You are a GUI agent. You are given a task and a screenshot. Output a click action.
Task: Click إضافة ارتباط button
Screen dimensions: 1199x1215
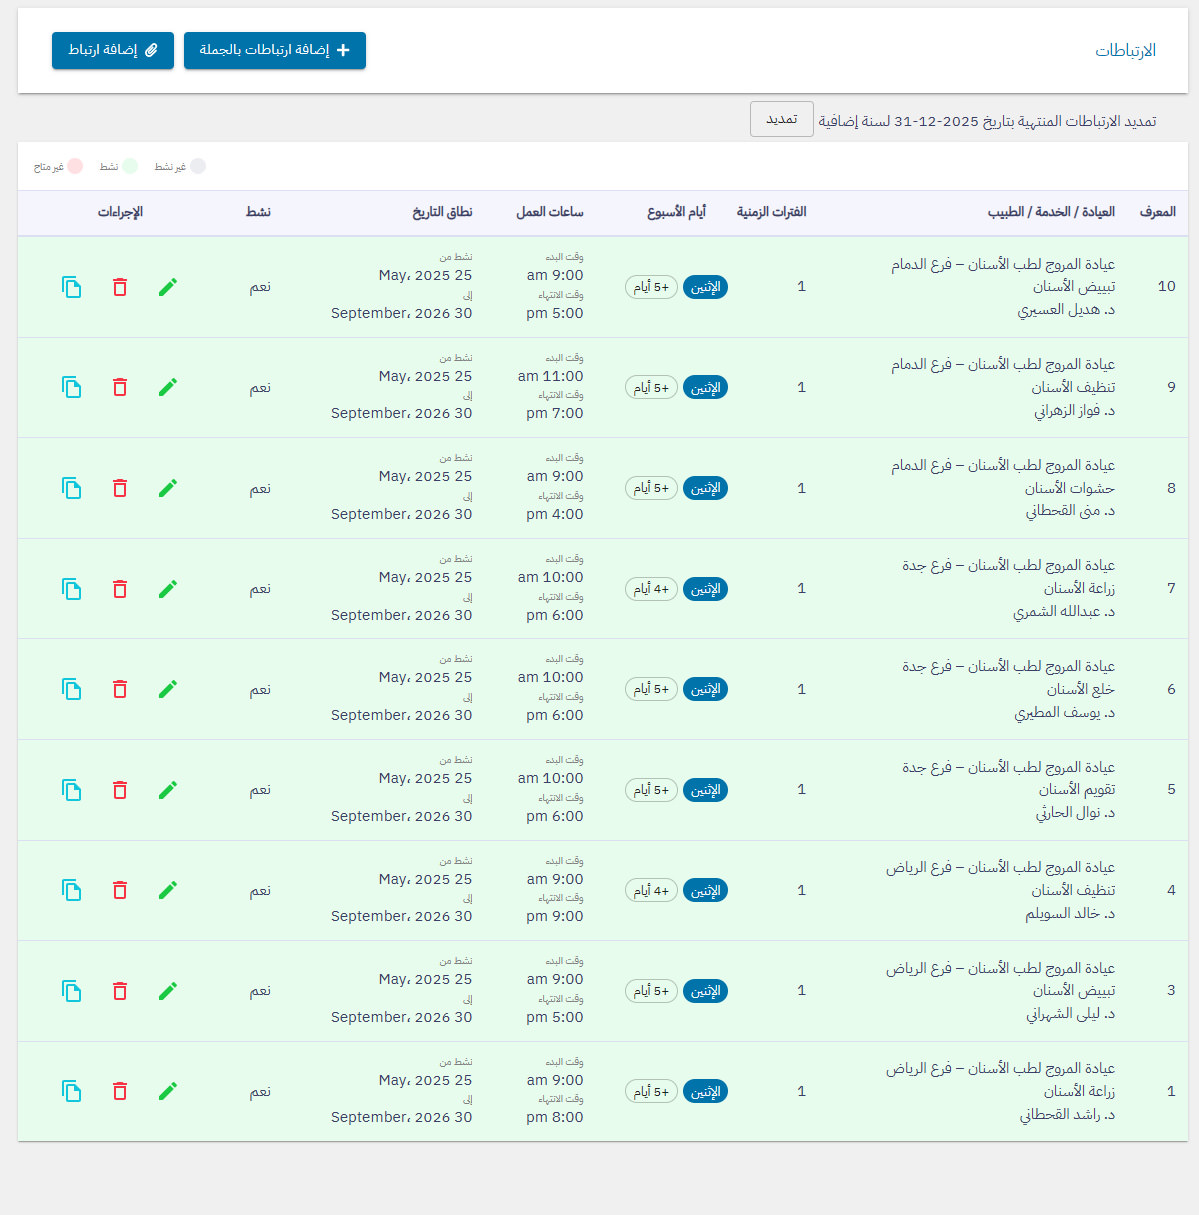(113, 50)
